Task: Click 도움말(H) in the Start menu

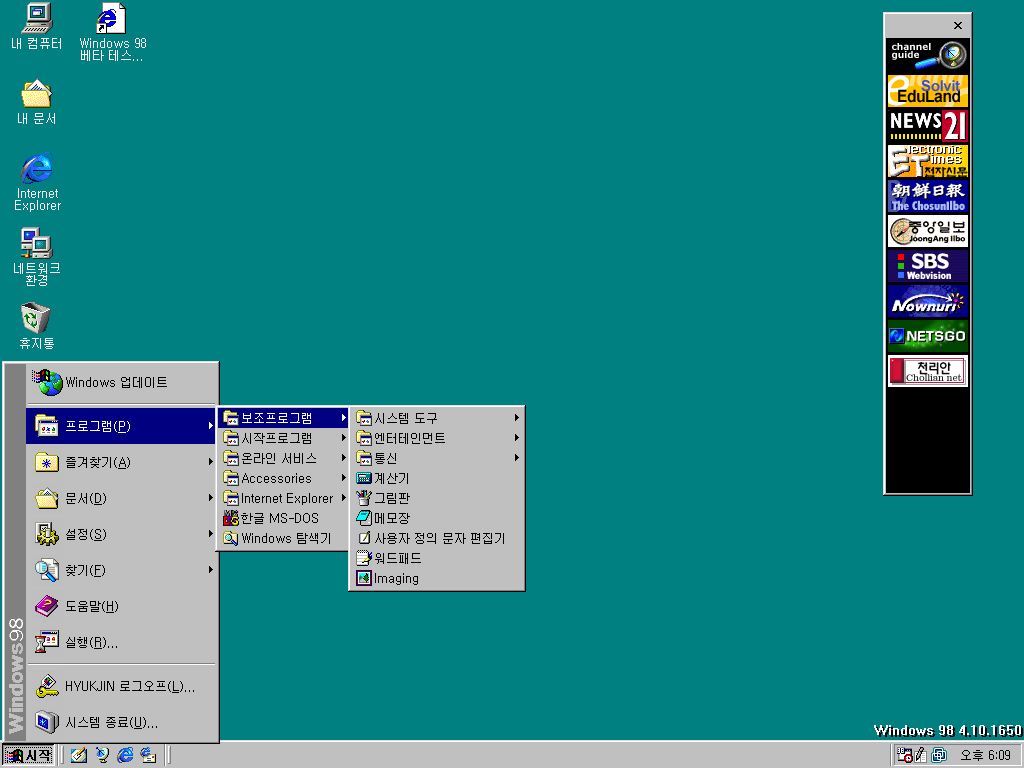Action: 121,606
